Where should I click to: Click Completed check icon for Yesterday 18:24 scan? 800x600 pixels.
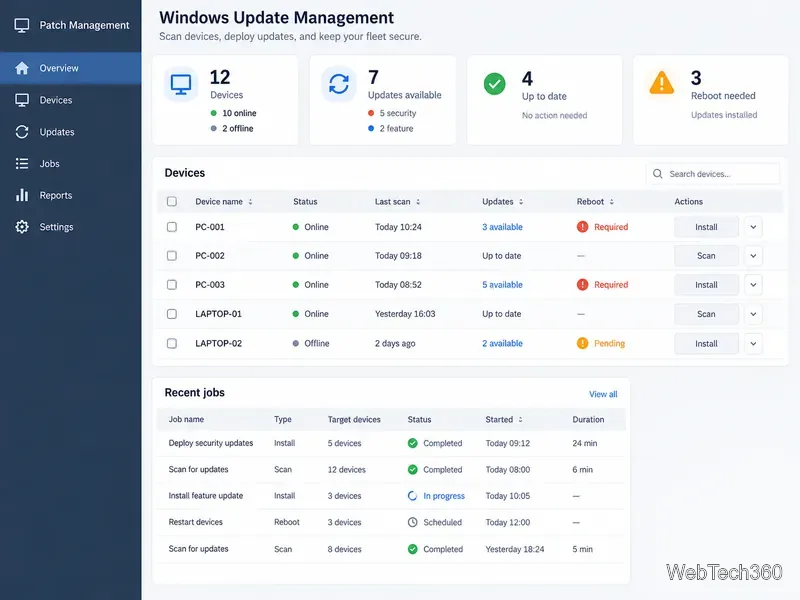412,549
